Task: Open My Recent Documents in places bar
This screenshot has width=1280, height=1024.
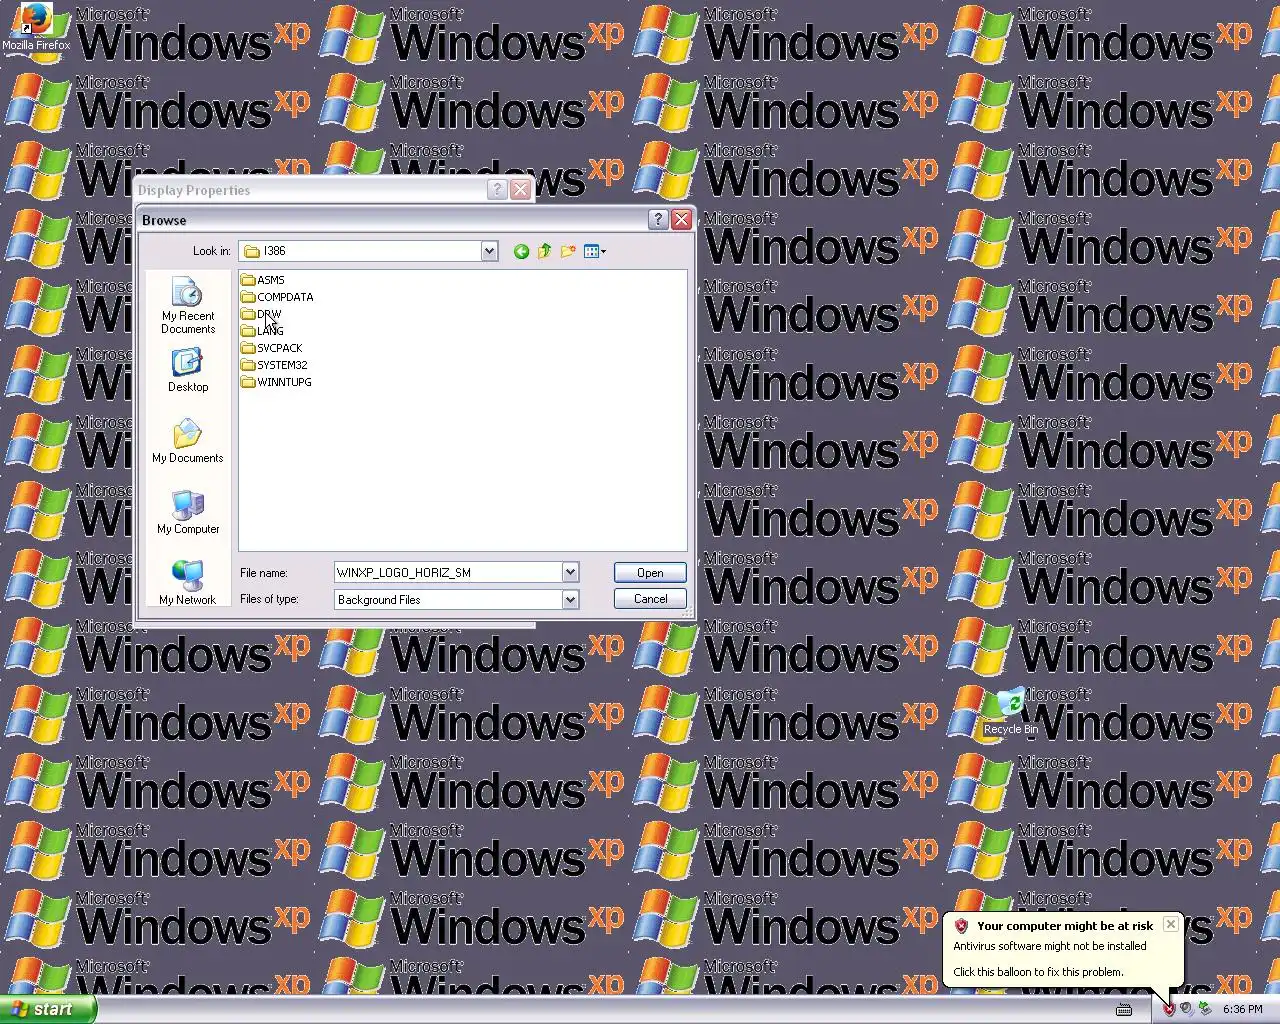Action: coord(188,306)
